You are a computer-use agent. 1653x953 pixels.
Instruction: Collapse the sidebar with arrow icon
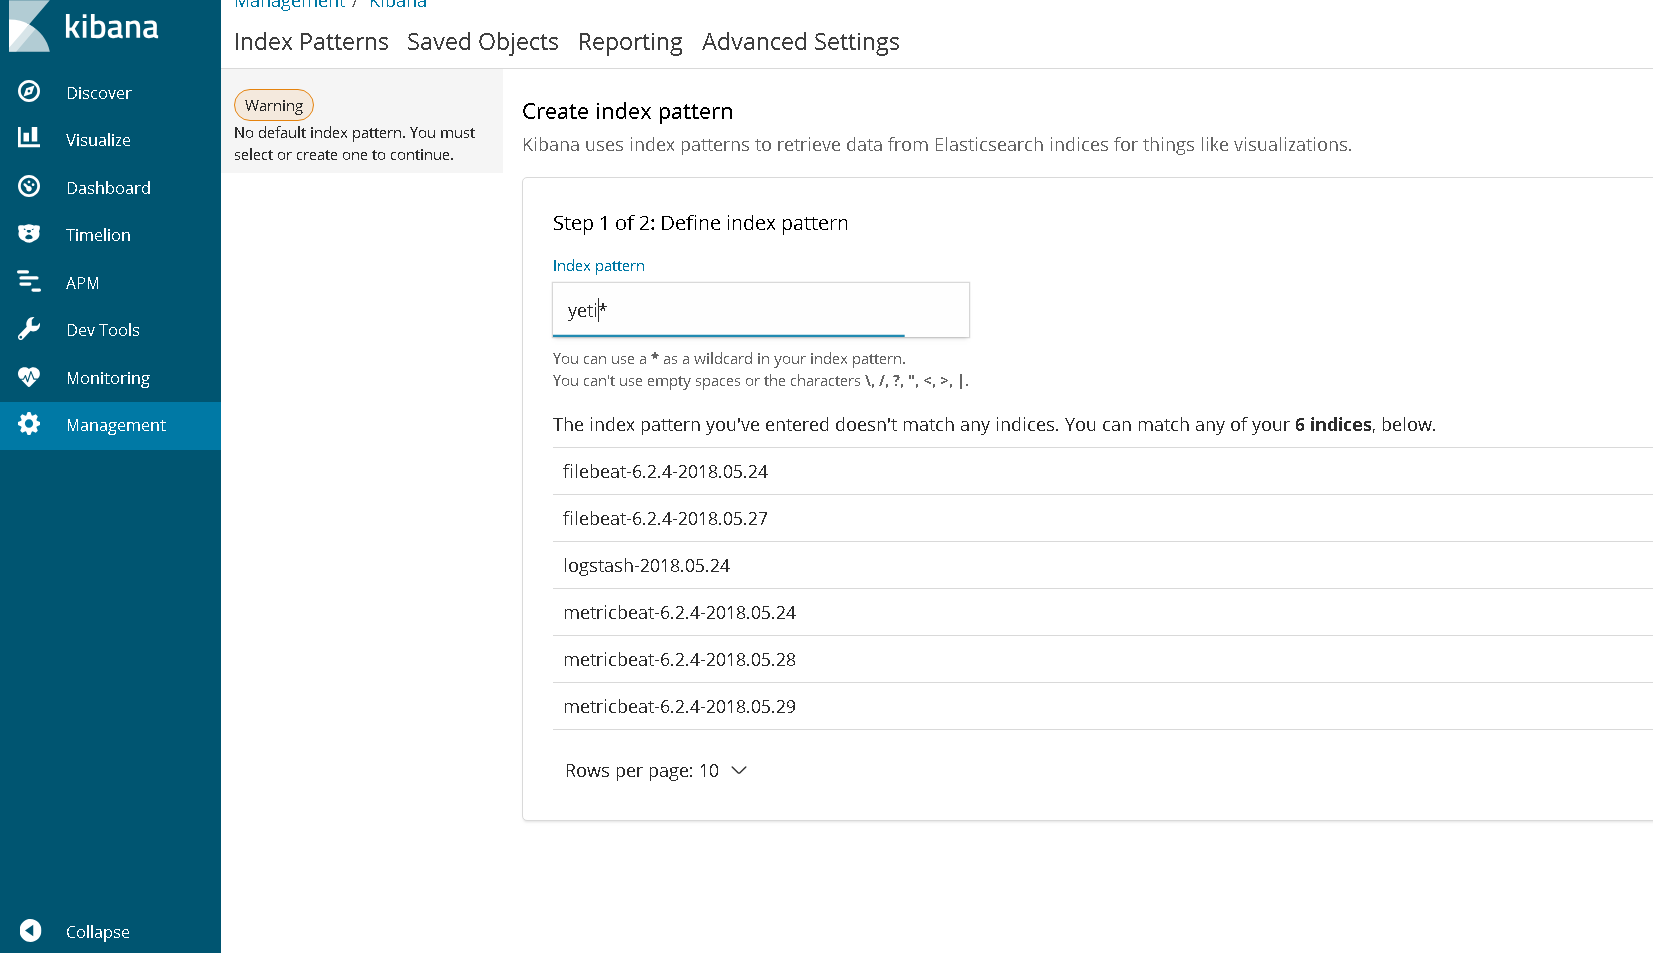31,931
